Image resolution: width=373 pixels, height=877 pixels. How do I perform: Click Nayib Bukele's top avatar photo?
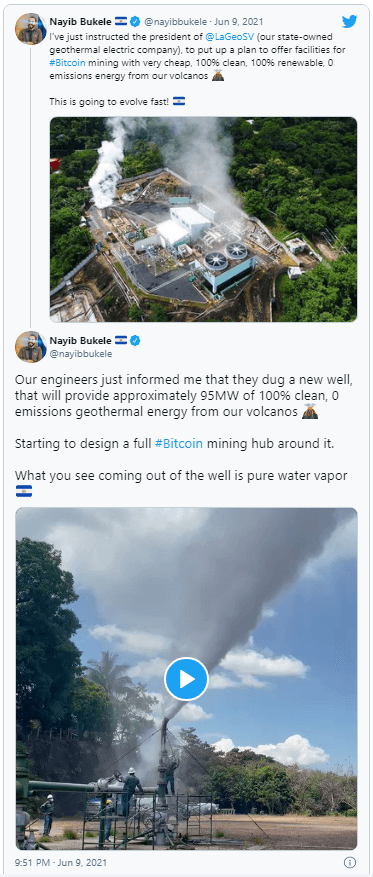click(x=30, y=29)
